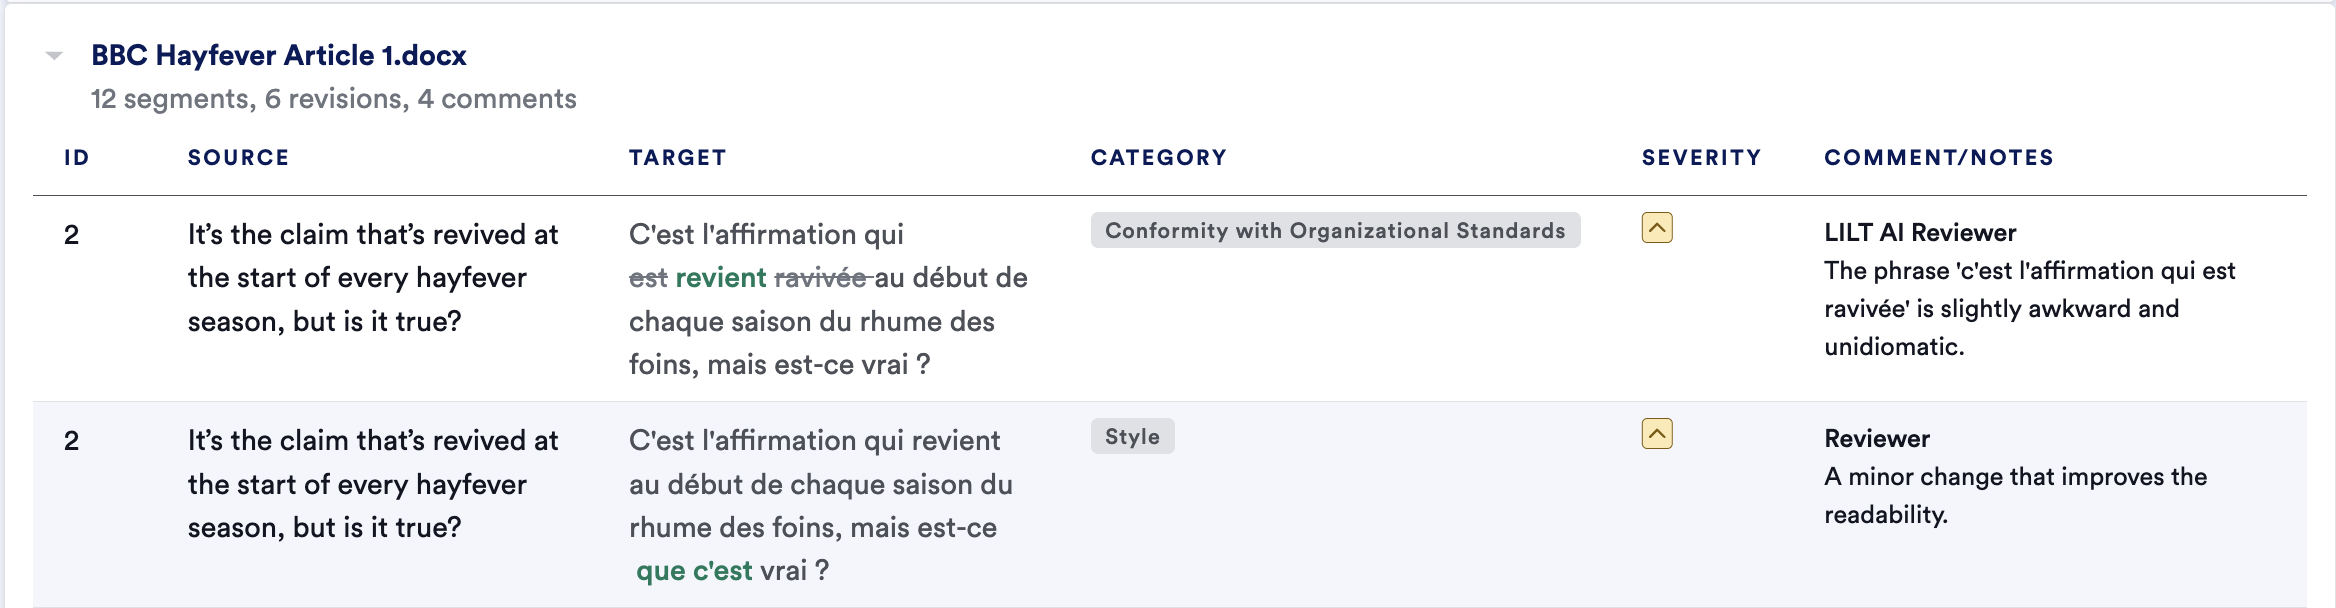Sort by the ID column header

click(77, 157)
